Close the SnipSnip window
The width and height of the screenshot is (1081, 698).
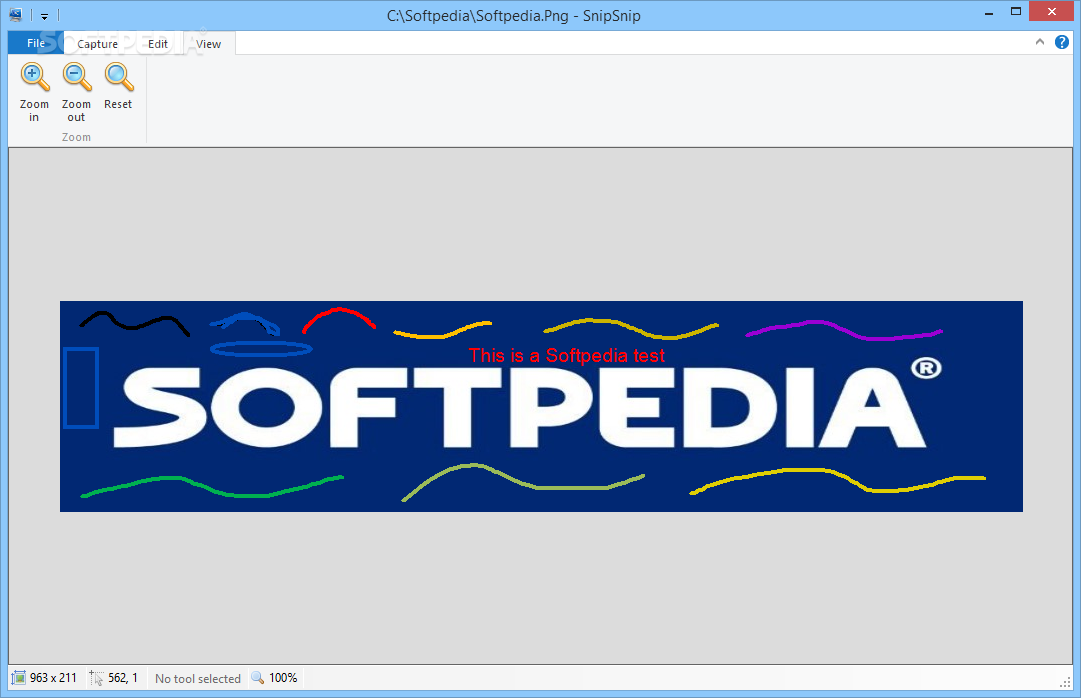click(1051, 12)
